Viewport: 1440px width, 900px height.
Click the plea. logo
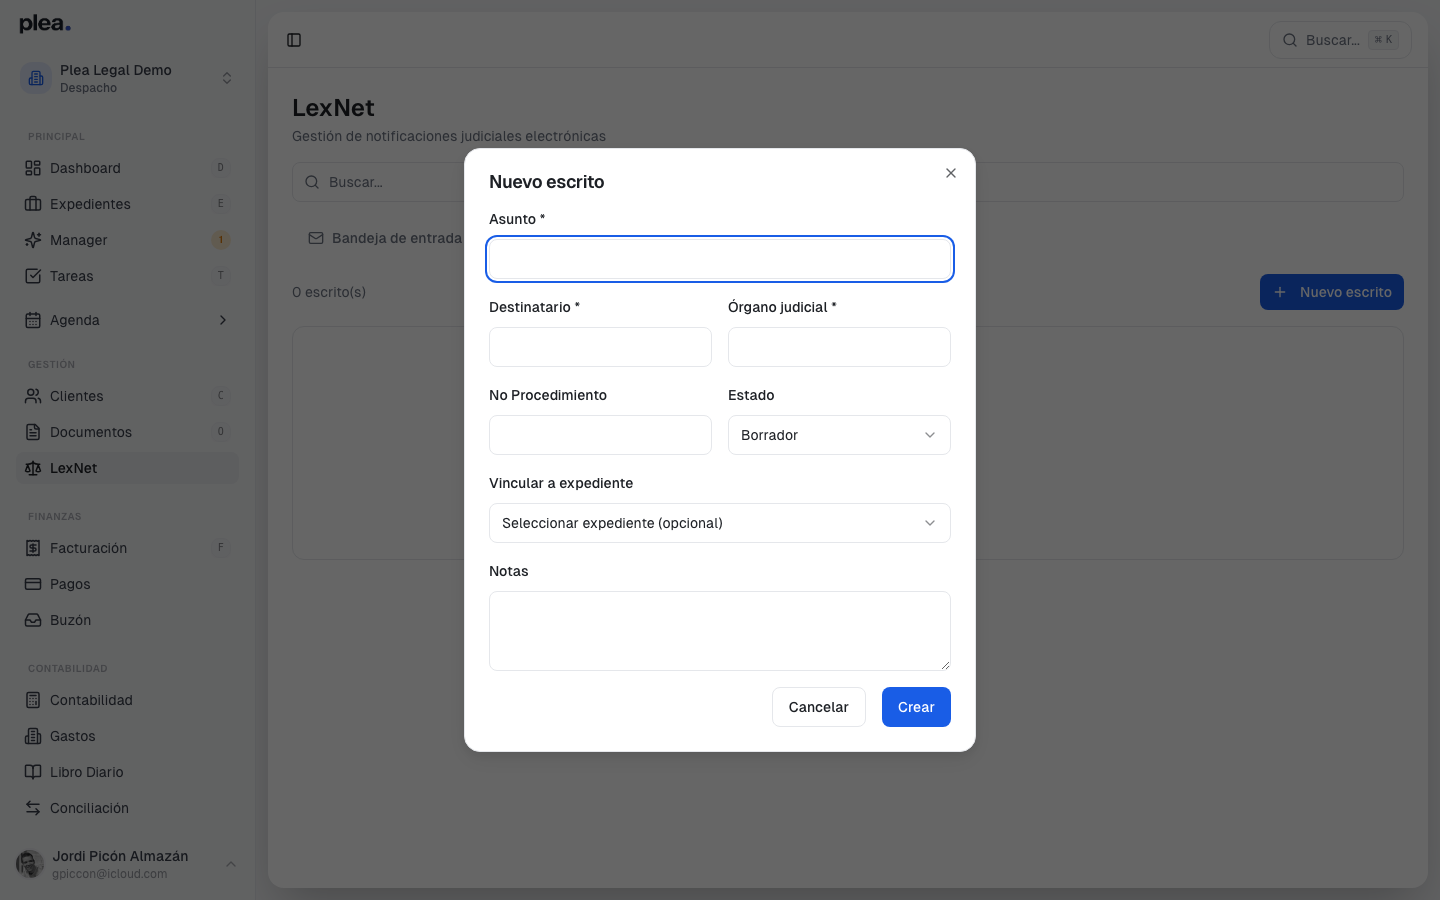(x=45, y=24)
